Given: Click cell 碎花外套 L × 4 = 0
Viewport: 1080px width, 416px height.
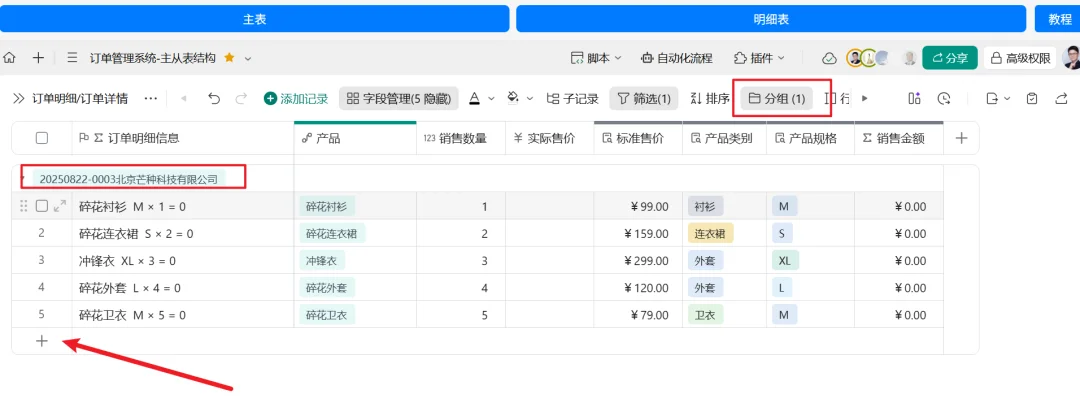Looking at the screenshot, I should [x=183, y=288].
